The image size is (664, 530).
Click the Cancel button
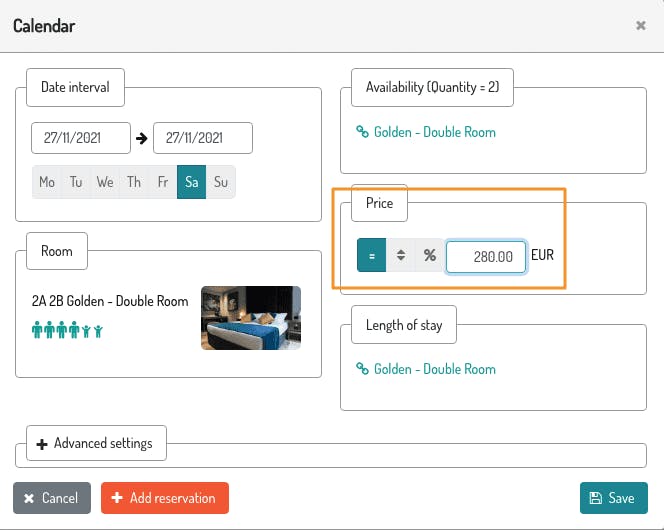(x=52, y=498)
